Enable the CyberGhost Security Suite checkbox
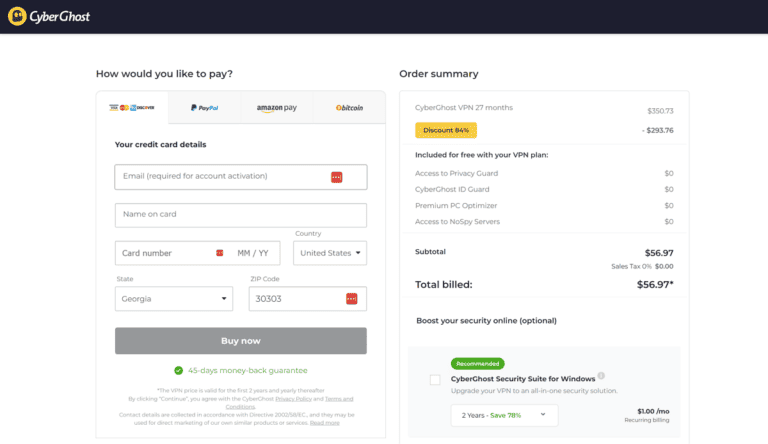The width and height of the screenshot is (768, 444). point(435,380)
